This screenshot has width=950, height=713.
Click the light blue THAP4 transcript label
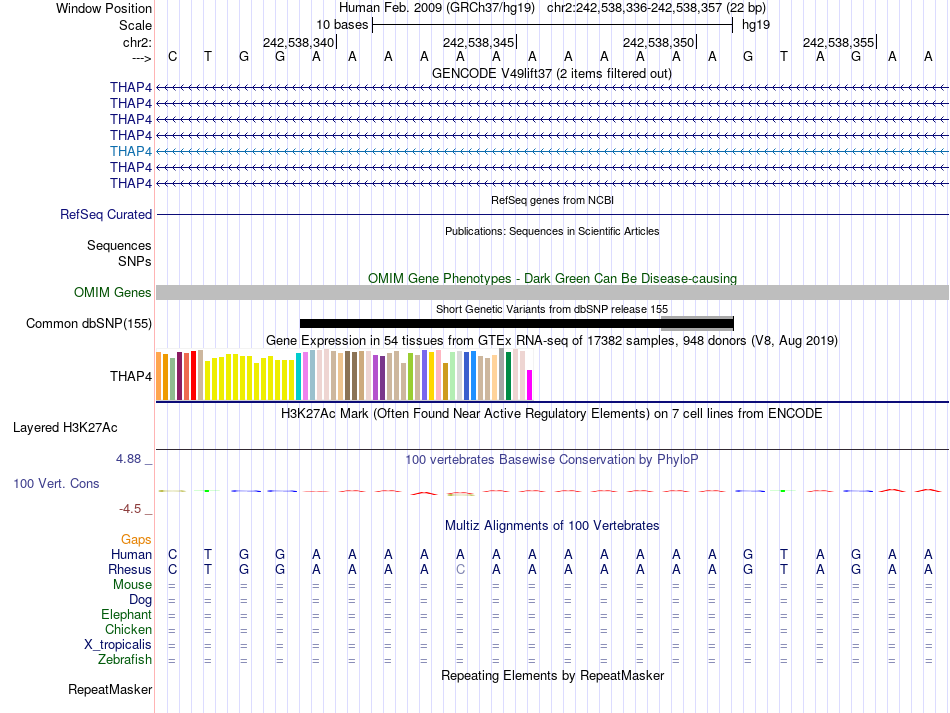tap(131, 151)
